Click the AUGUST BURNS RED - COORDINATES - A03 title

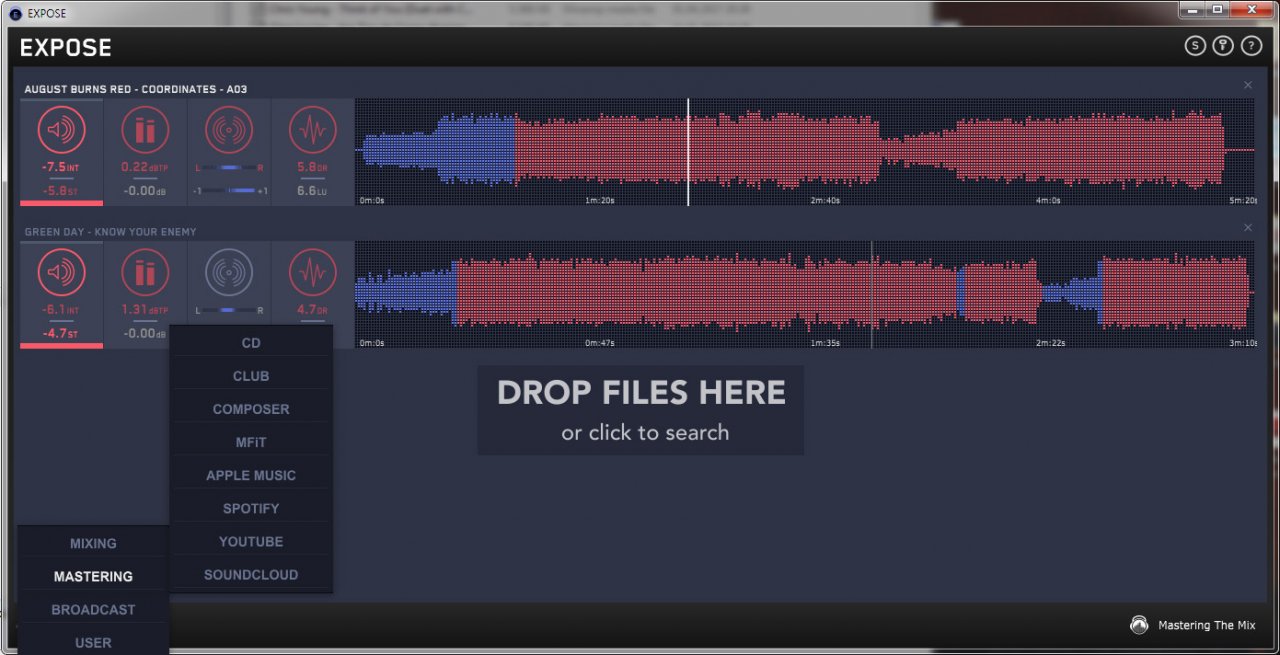point(135,89)
